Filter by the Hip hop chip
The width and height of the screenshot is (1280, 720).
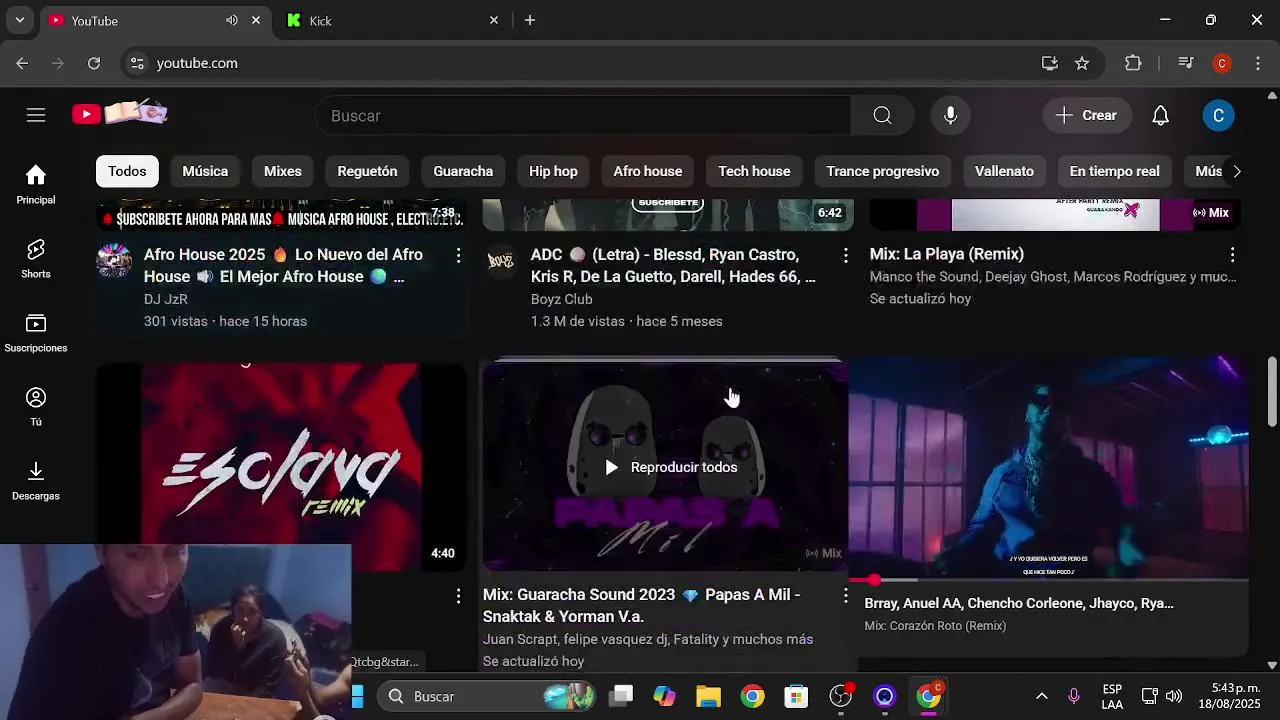coord(553,171)
